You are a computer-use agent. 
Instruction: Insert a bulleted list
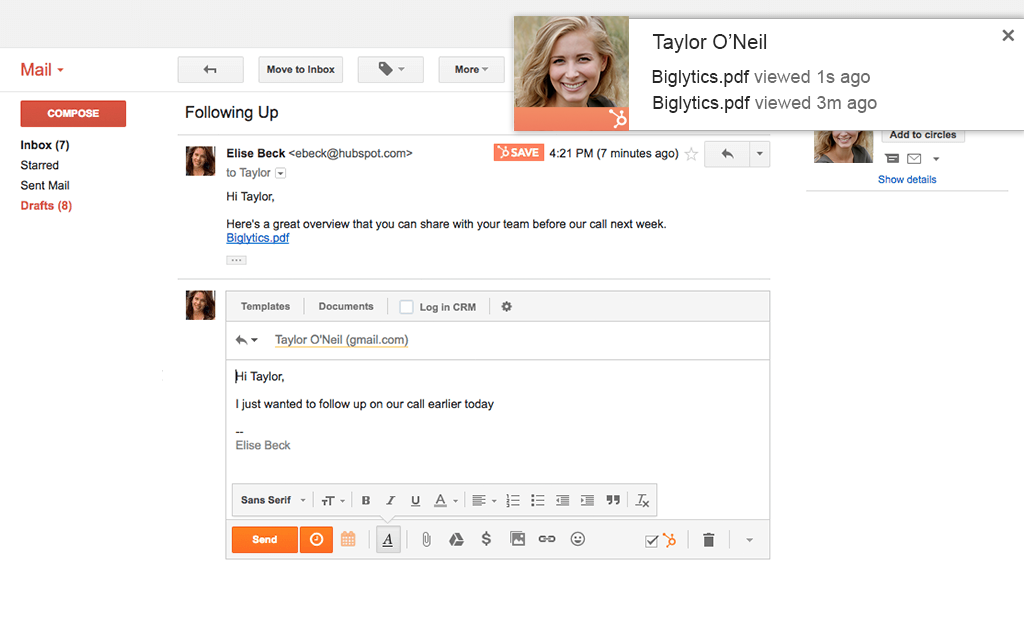coord(537,500)
